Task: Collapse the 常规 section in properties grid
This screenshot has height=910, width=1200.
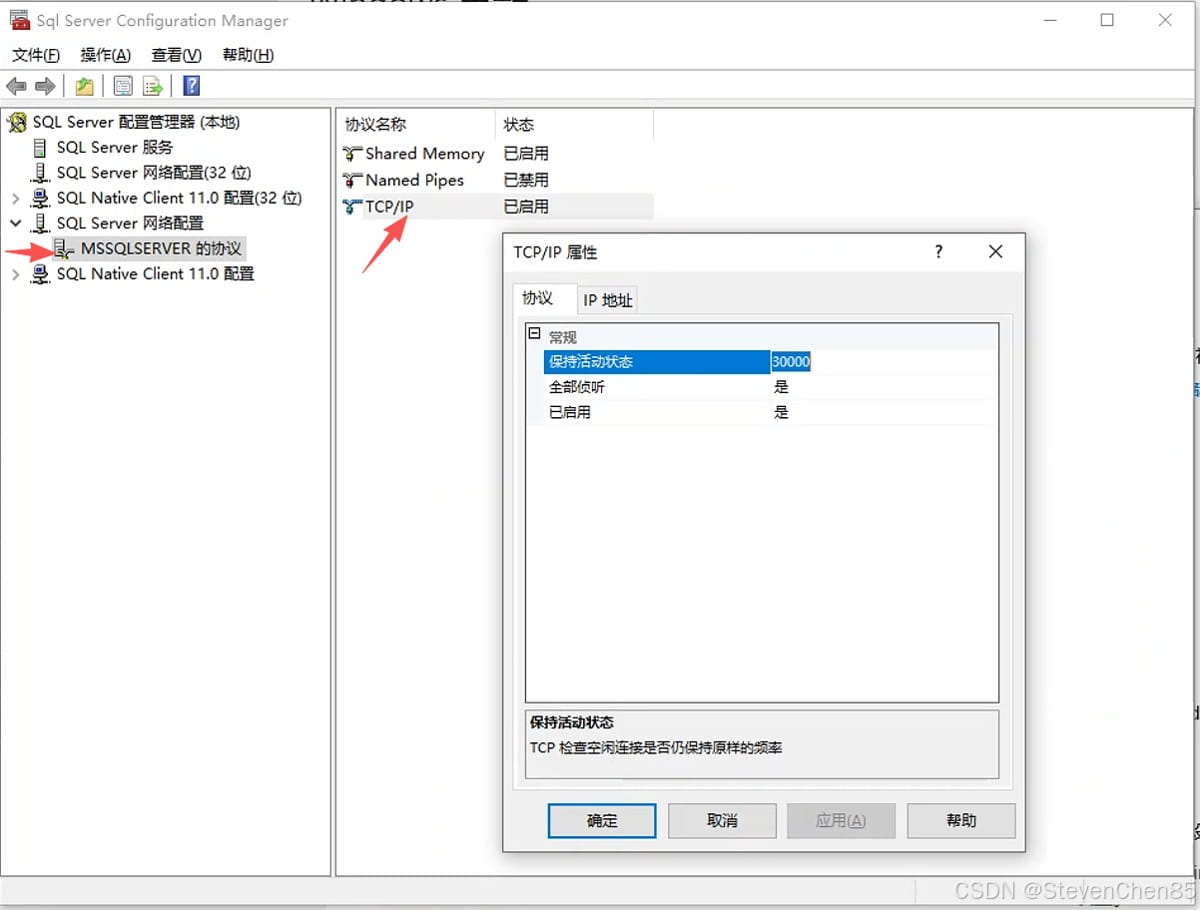Action: [x=535, y=335]
